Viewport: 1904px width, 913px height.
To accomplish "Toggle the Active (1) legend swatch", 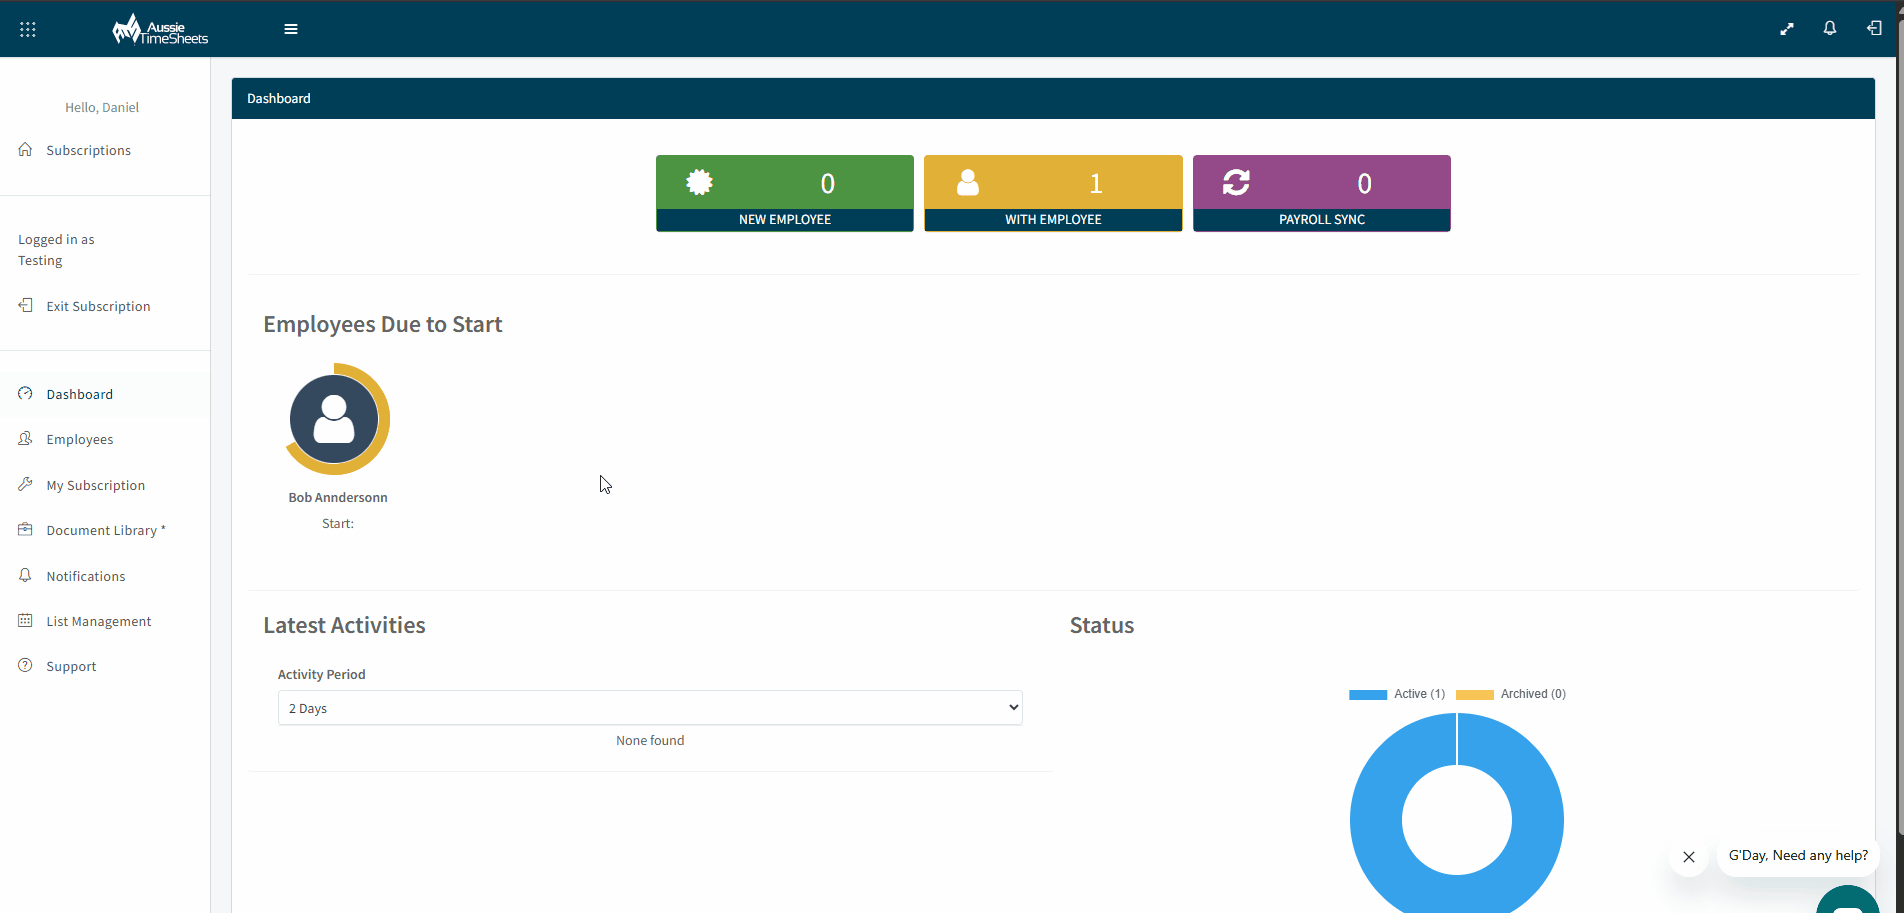I will (x=1368, y=694).
